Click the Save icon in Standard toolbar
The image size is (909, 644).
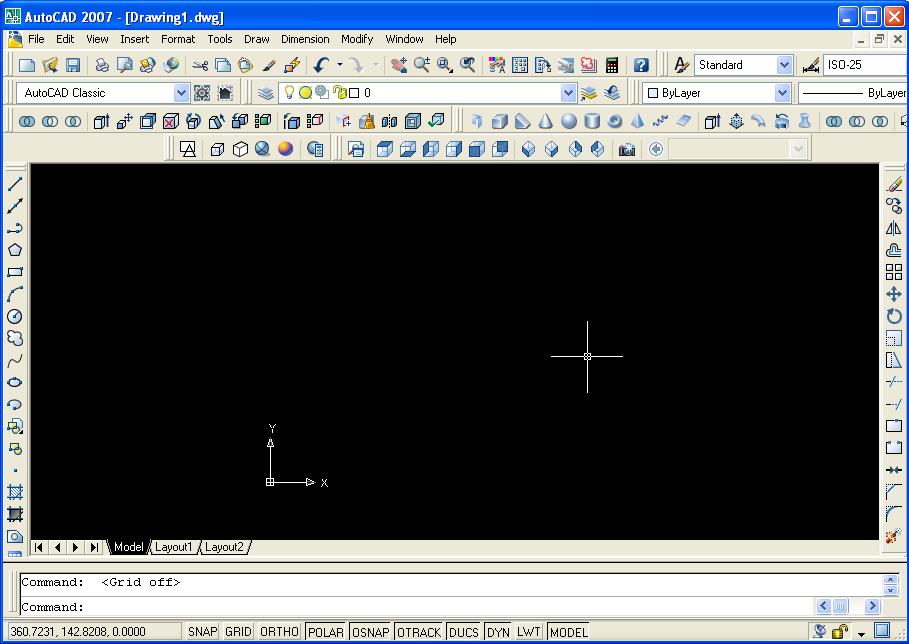tap(72, 65)
